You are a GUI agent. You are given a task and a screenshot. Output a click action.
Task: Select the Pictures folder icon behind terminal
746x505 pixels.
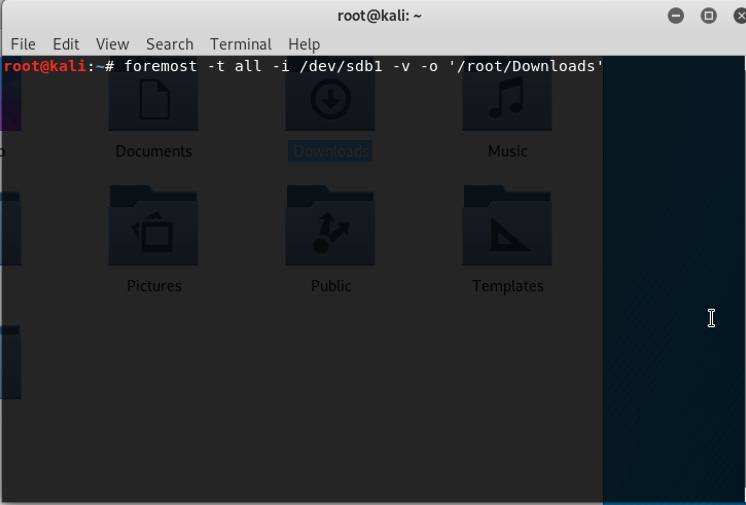click(153, 225)
